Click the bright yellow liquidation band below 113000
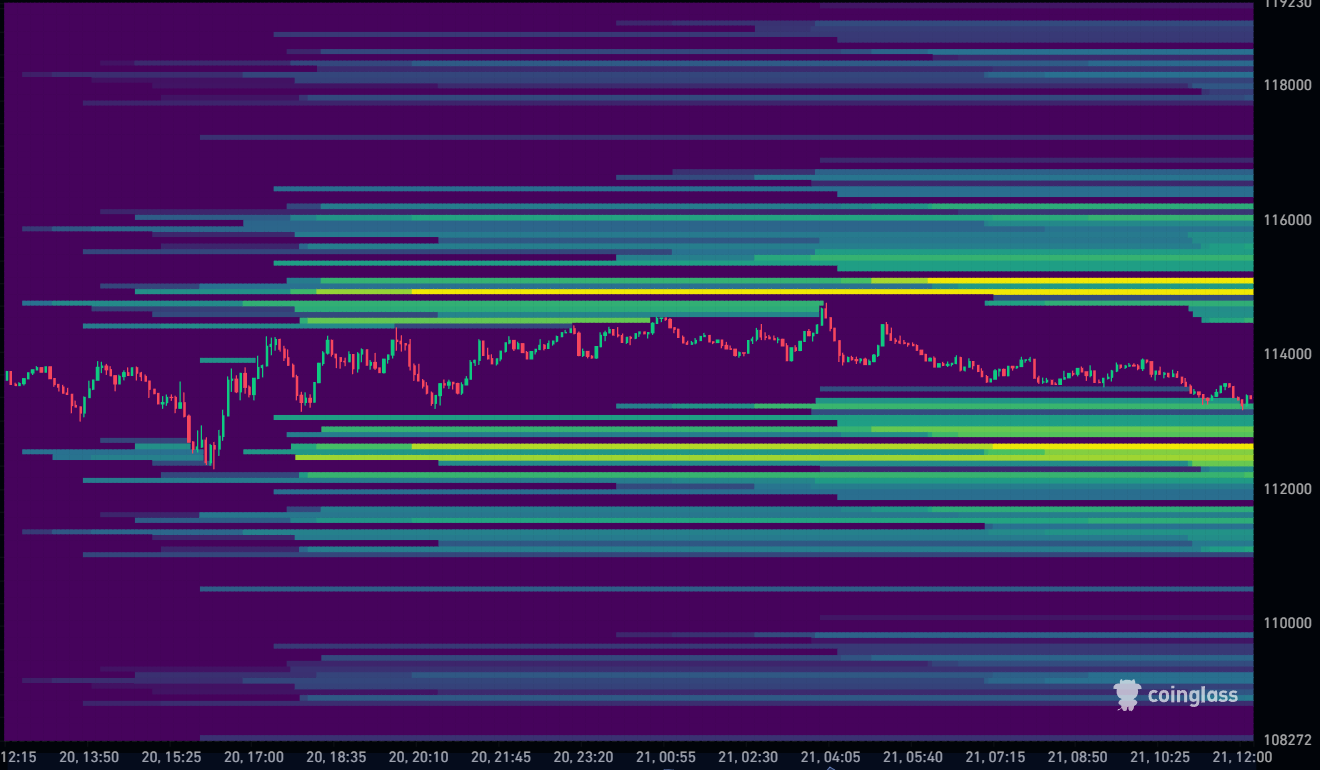The image size is (1320, 770). tap(832, 446)
